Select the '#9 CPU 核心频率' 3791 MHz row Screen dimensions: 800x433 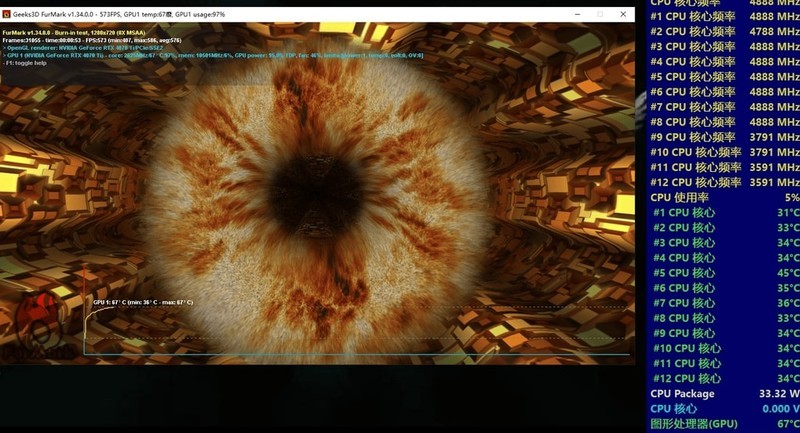click(x=725, y=137)
